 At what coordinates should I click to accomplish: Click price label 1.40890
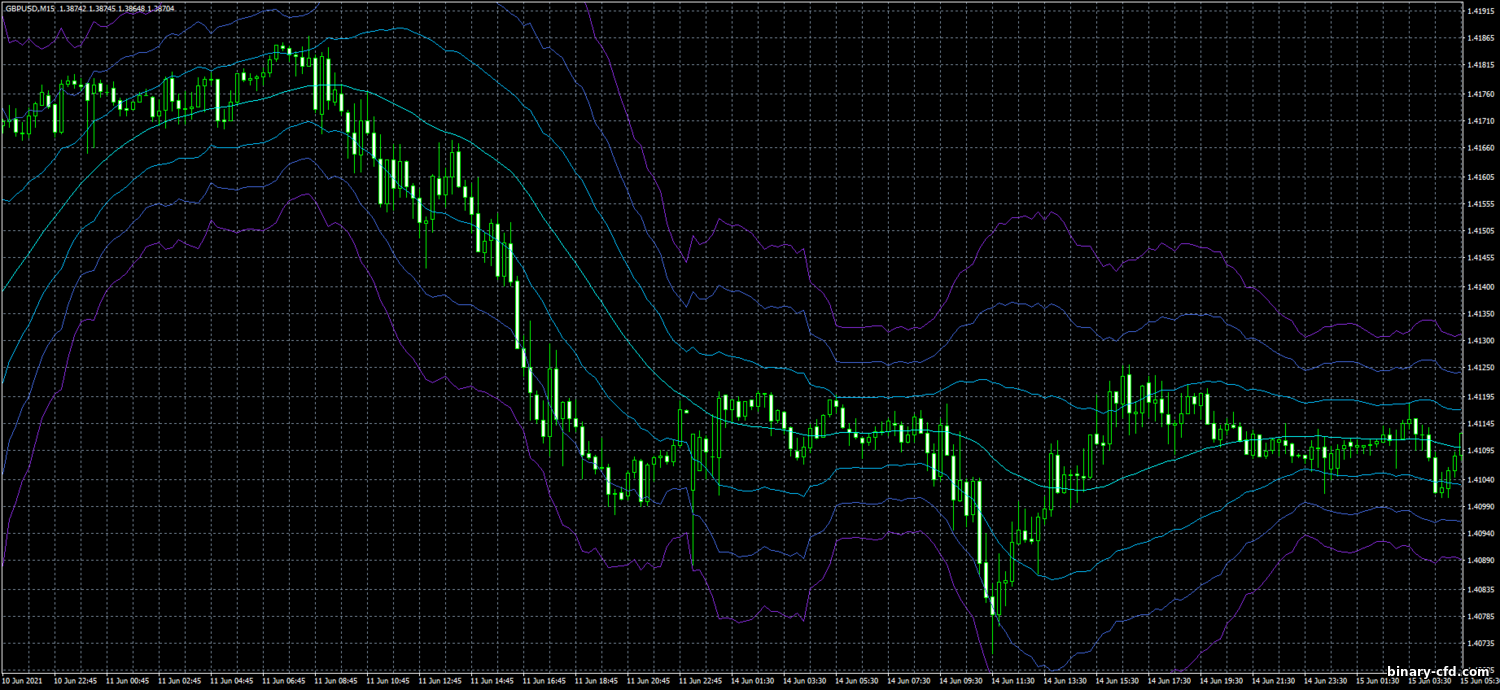tap(1481, 562)
